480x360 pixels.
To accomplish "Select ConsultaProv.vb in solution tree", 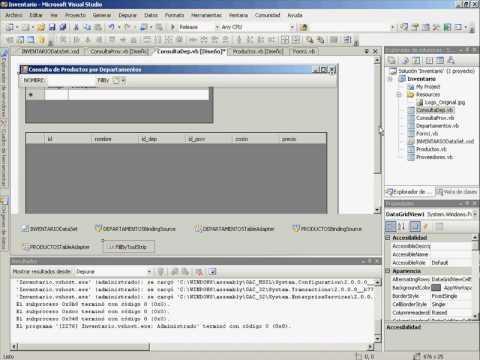I will pos(435,118).
